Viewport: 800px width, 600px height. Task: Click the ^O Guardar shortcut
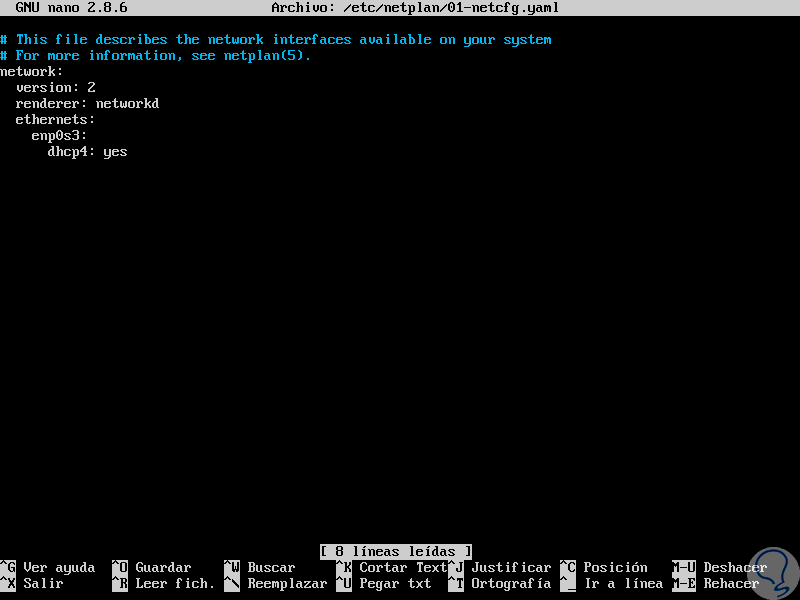[152, 567]
